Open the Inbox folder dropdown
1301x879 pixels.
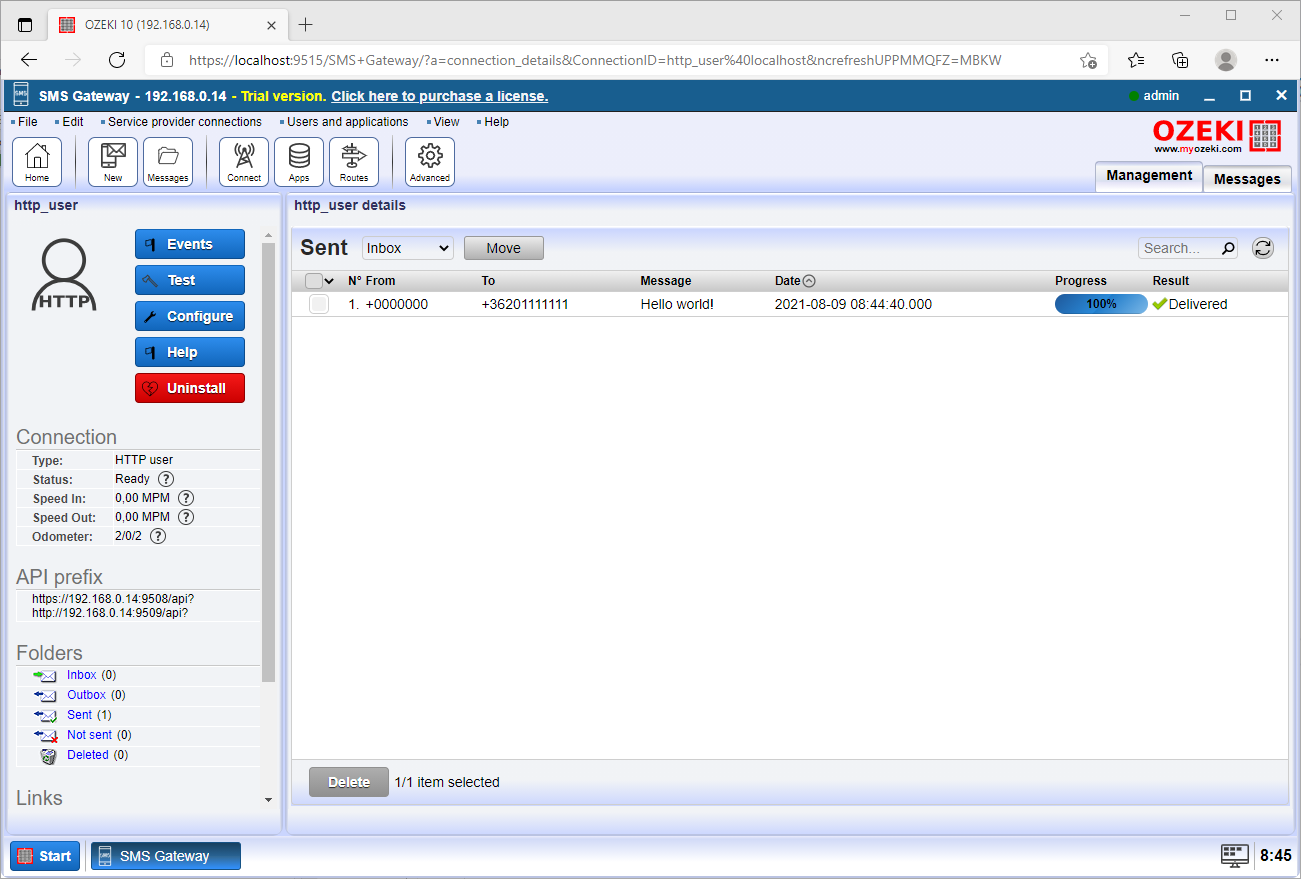(408, 248)
